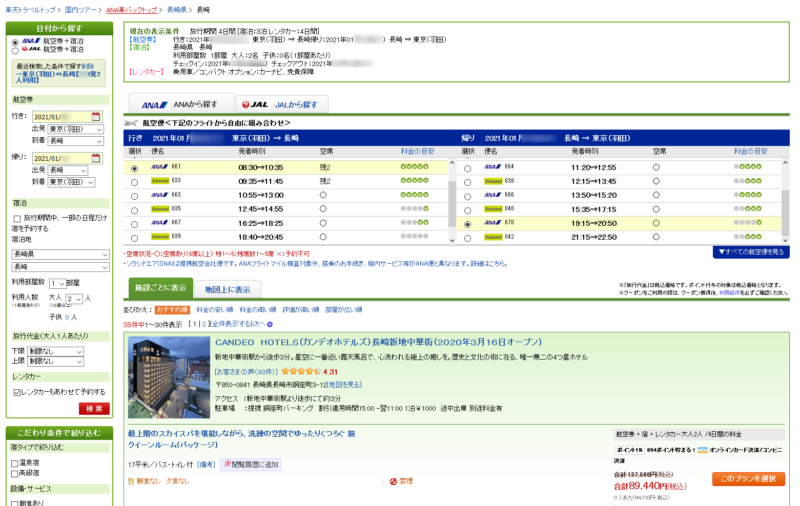Select the 施設ごとに表示 tab

point(161,288)
